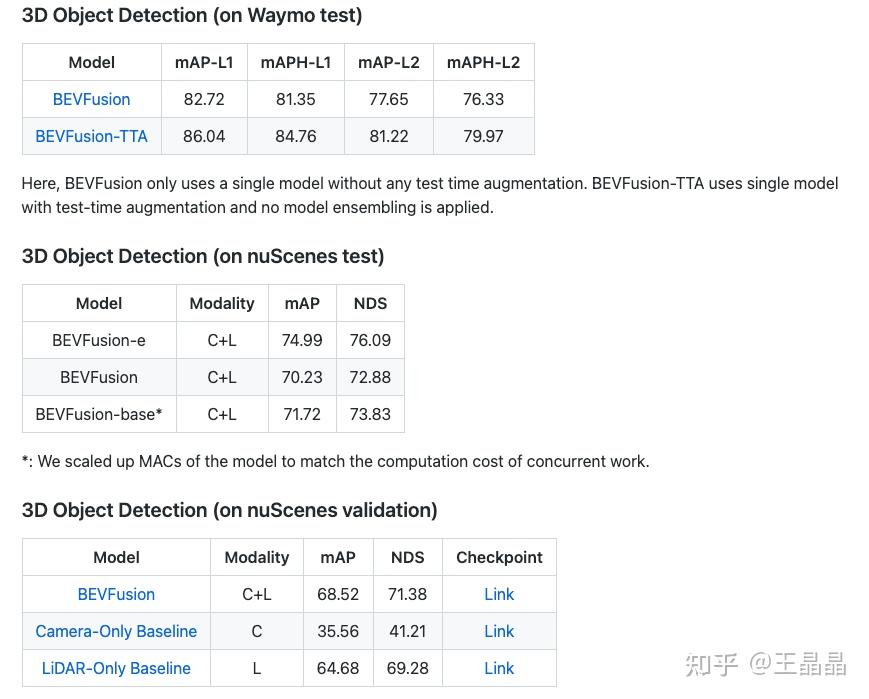
Task: Open the LiDAR-Only Baseline link
Action: [116, 668]
